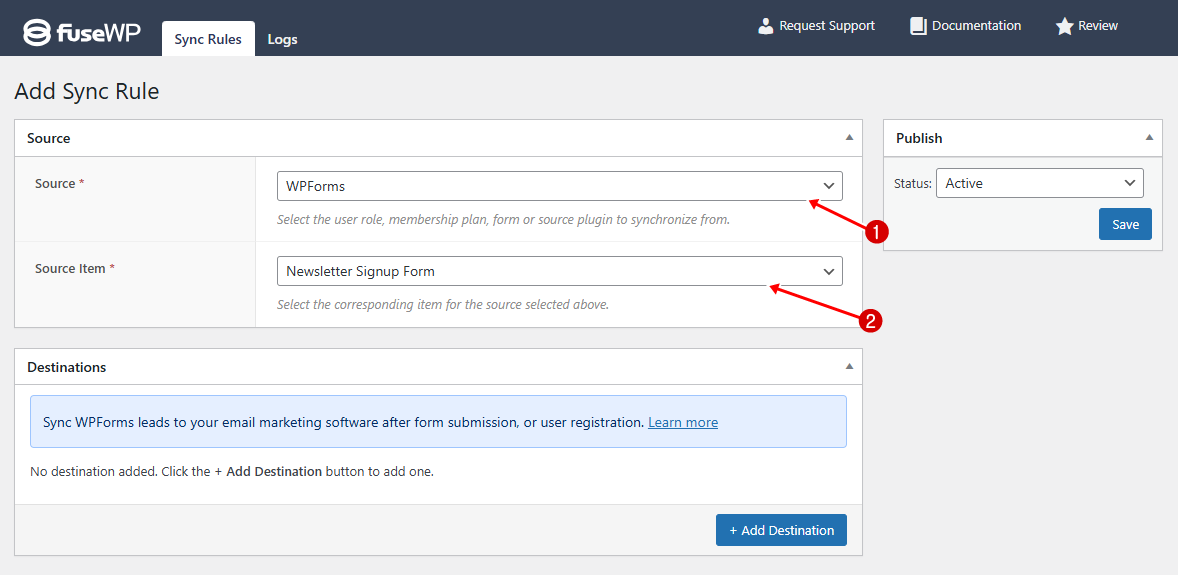Click the 'Select the user role, membership plan' hint
1178x575 pixels.
503,220
